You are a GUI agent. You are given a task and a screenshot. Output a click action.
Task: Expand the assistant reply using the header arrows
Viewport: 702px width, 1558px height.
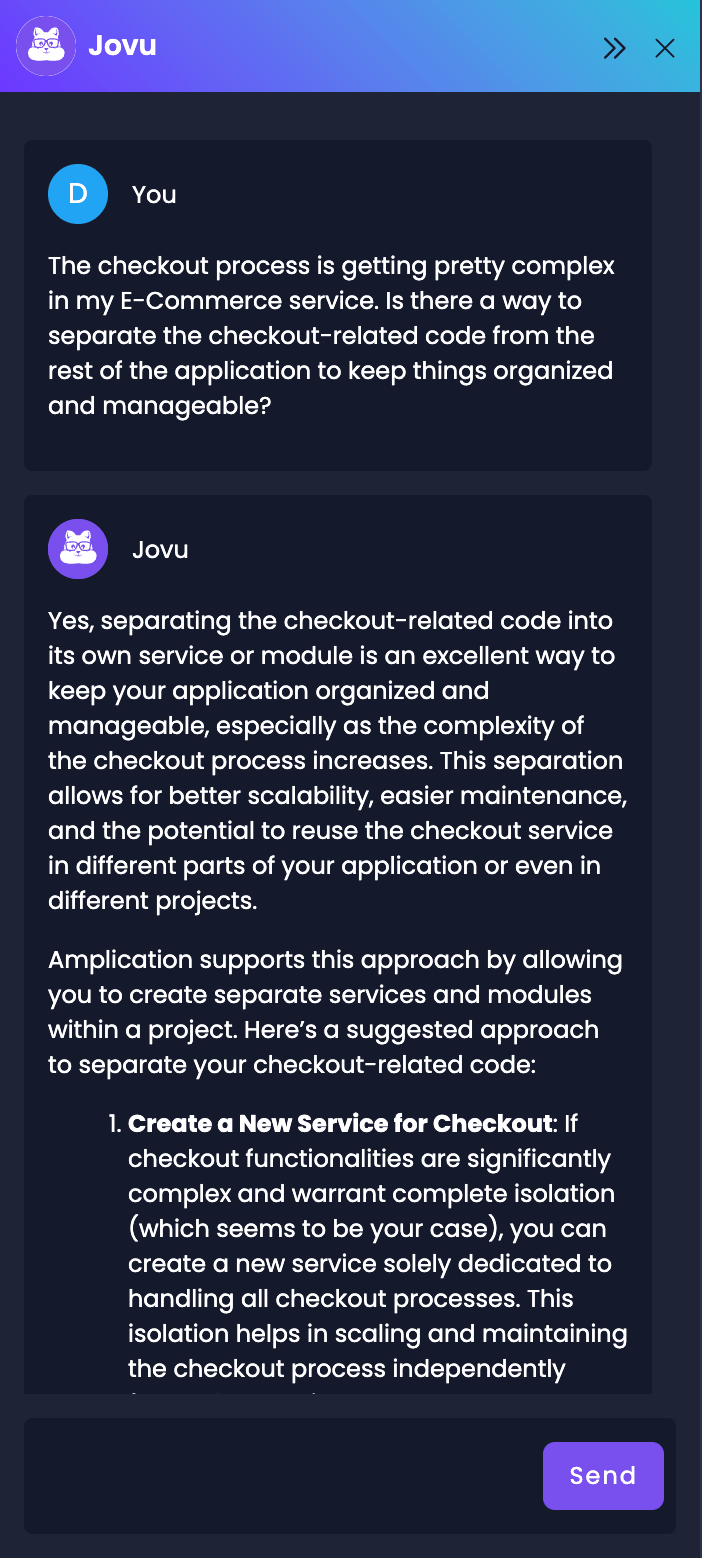(x=614, y=47)
